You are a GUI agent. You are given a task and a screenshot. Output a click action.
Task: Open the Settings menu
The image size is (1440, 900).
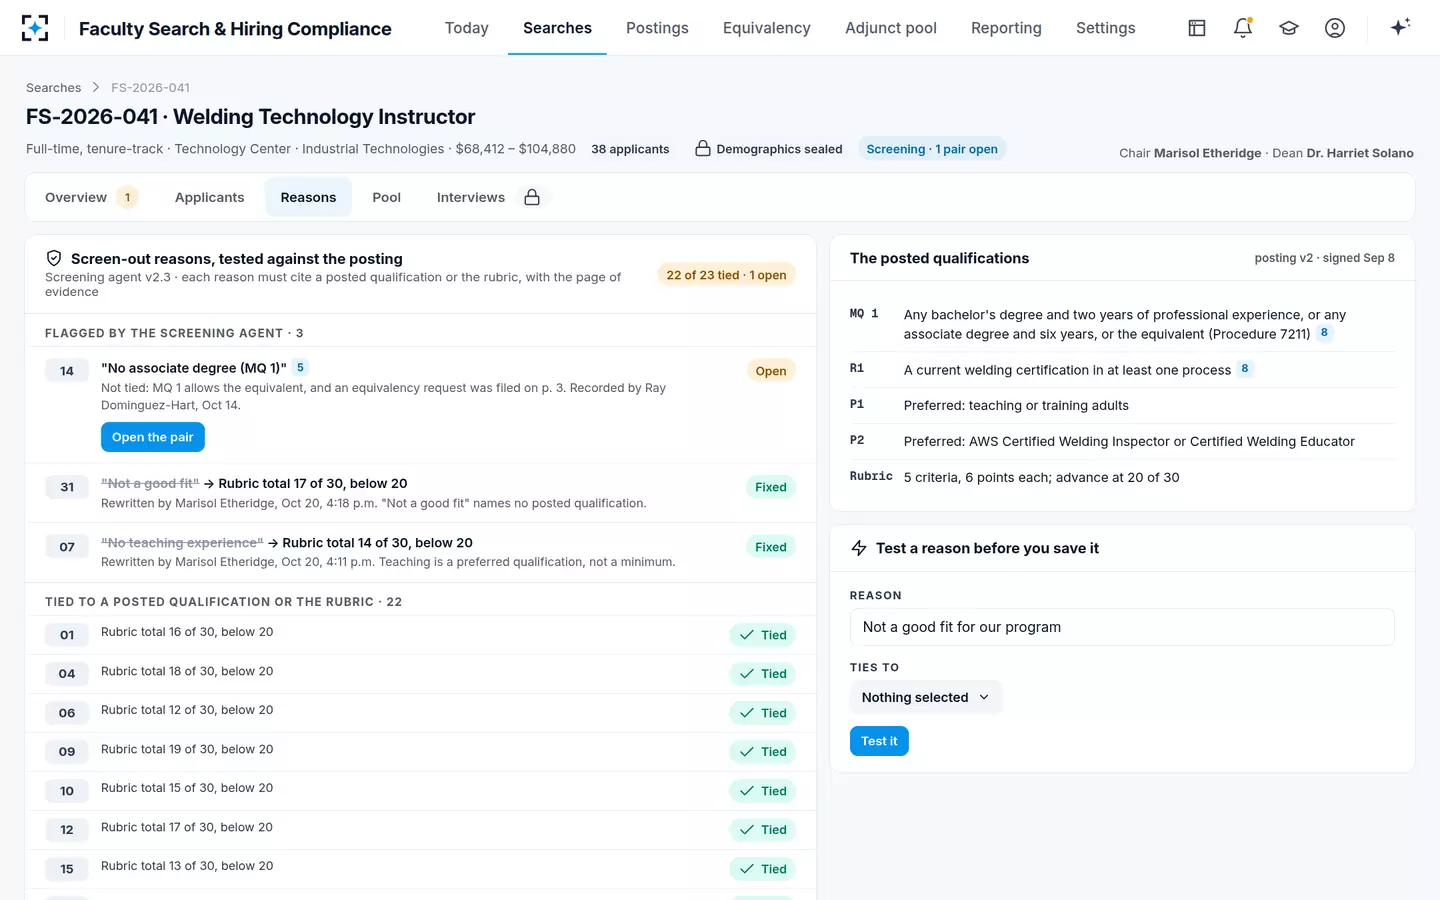tap(1106, 28)
